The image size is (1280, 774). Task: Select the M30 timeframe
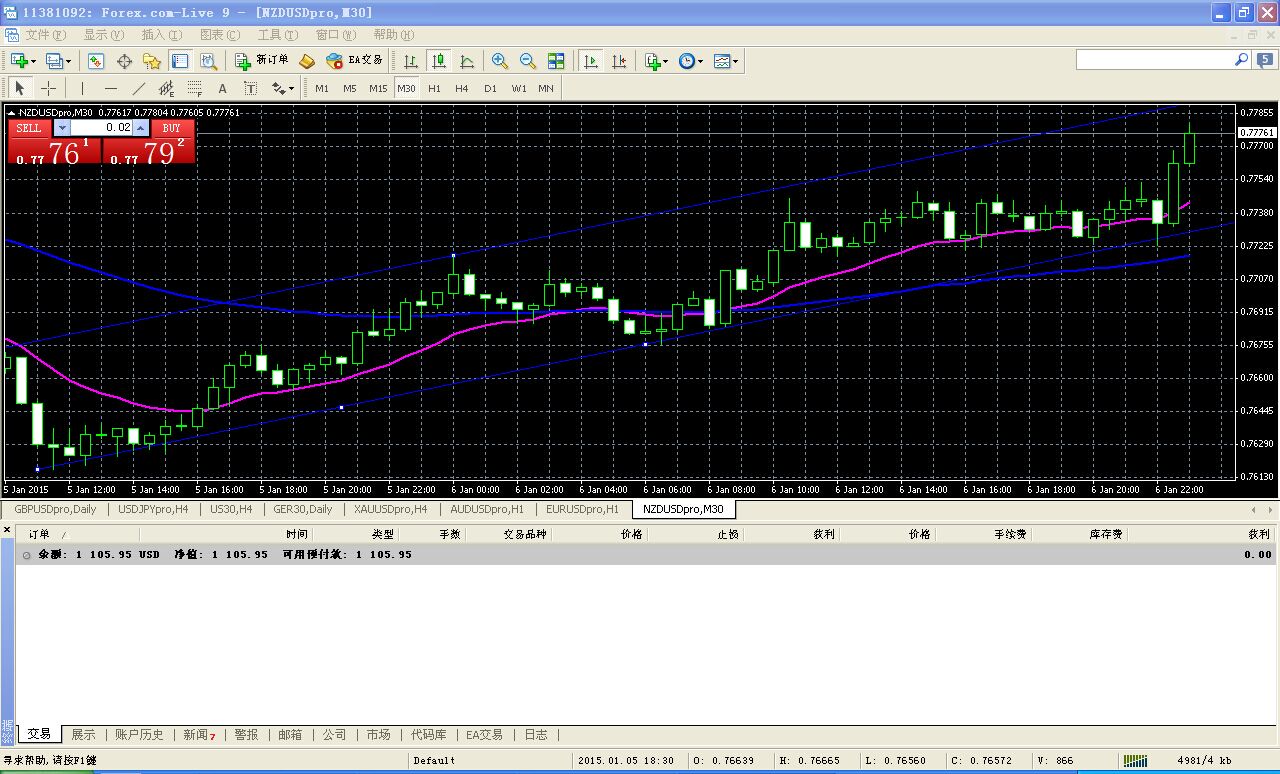pos(406,88)
